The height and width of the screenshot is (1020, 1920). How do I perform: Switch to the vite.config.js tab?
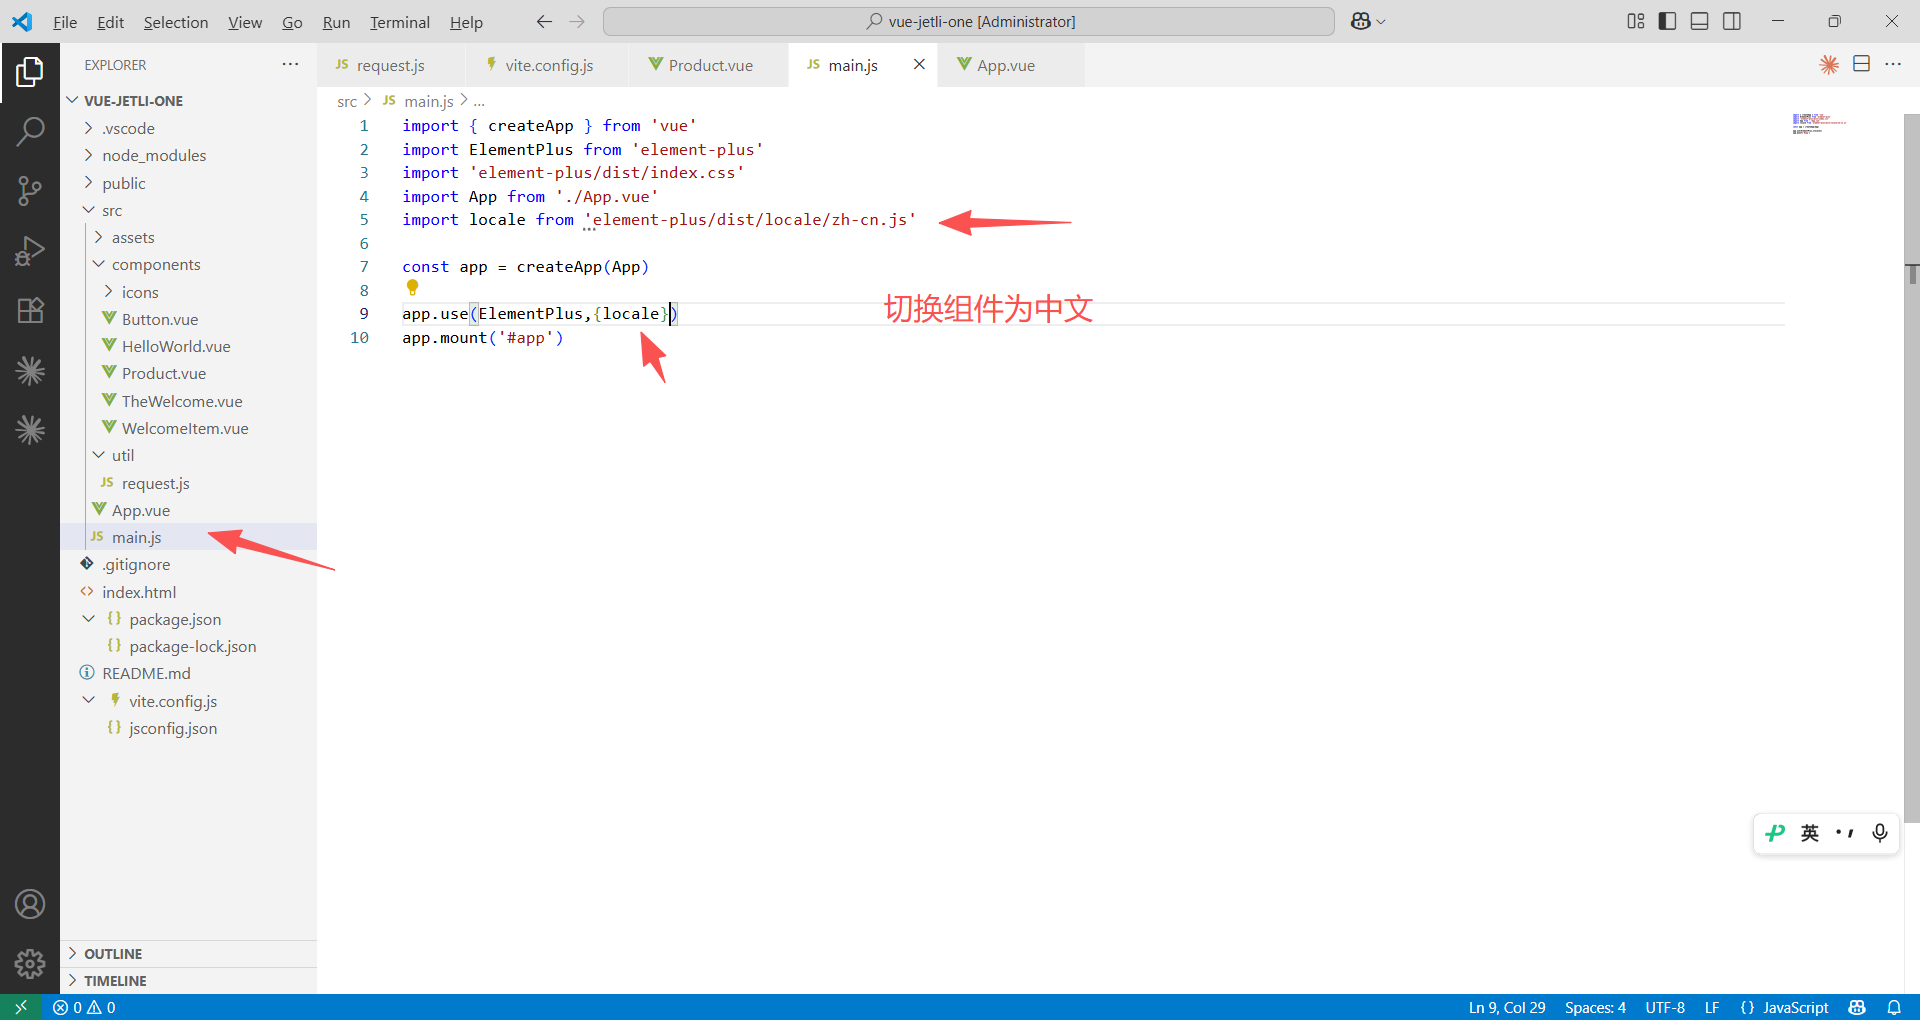click(548, 65)
